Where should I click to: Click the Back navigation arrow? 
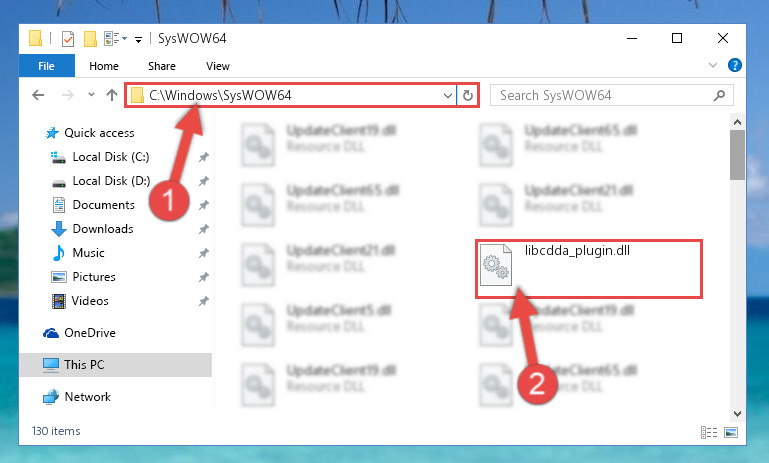tap(38, 95)
